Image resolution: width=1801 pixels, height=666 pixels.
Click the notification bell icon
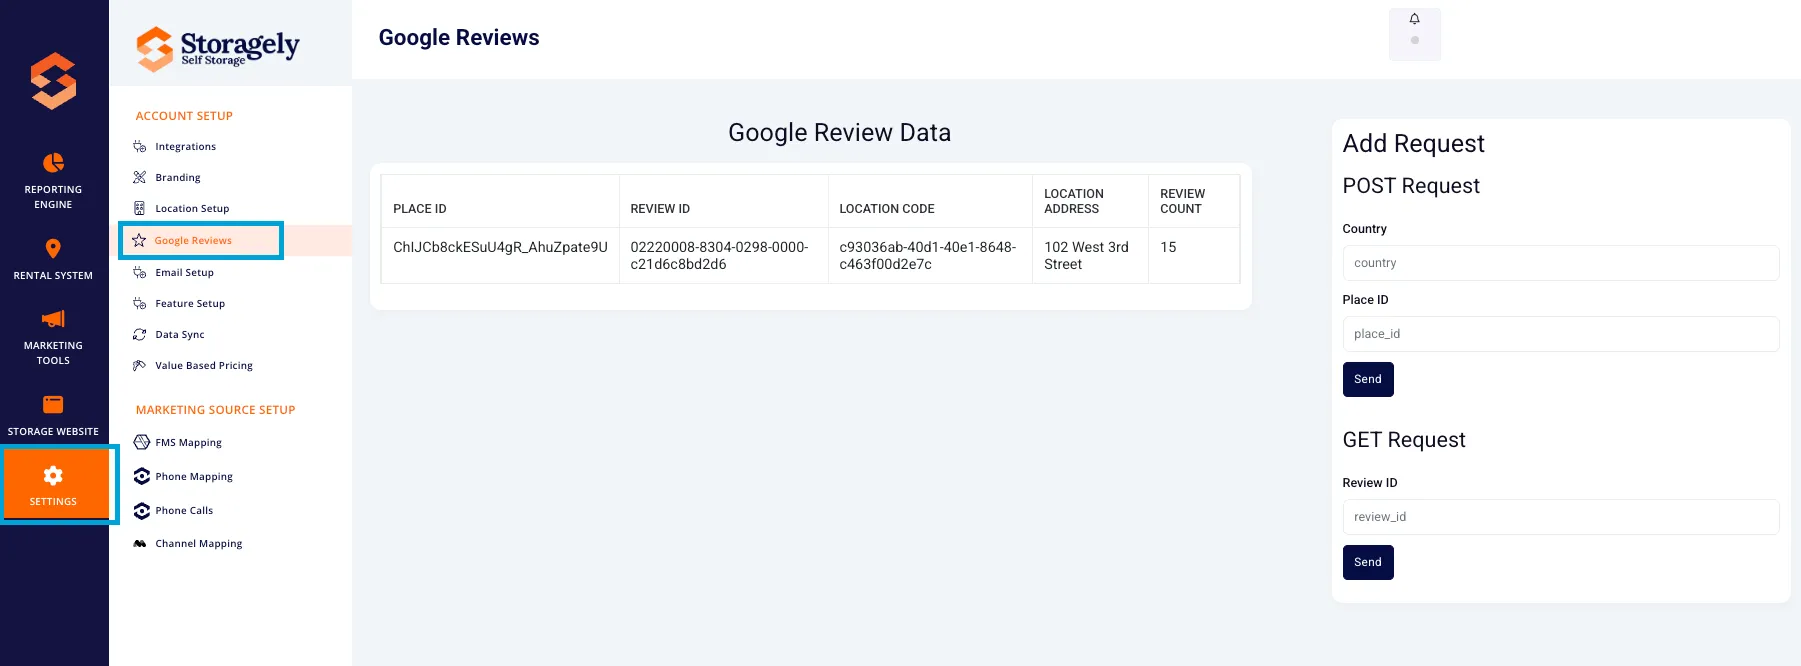[x=1414, y=19]
